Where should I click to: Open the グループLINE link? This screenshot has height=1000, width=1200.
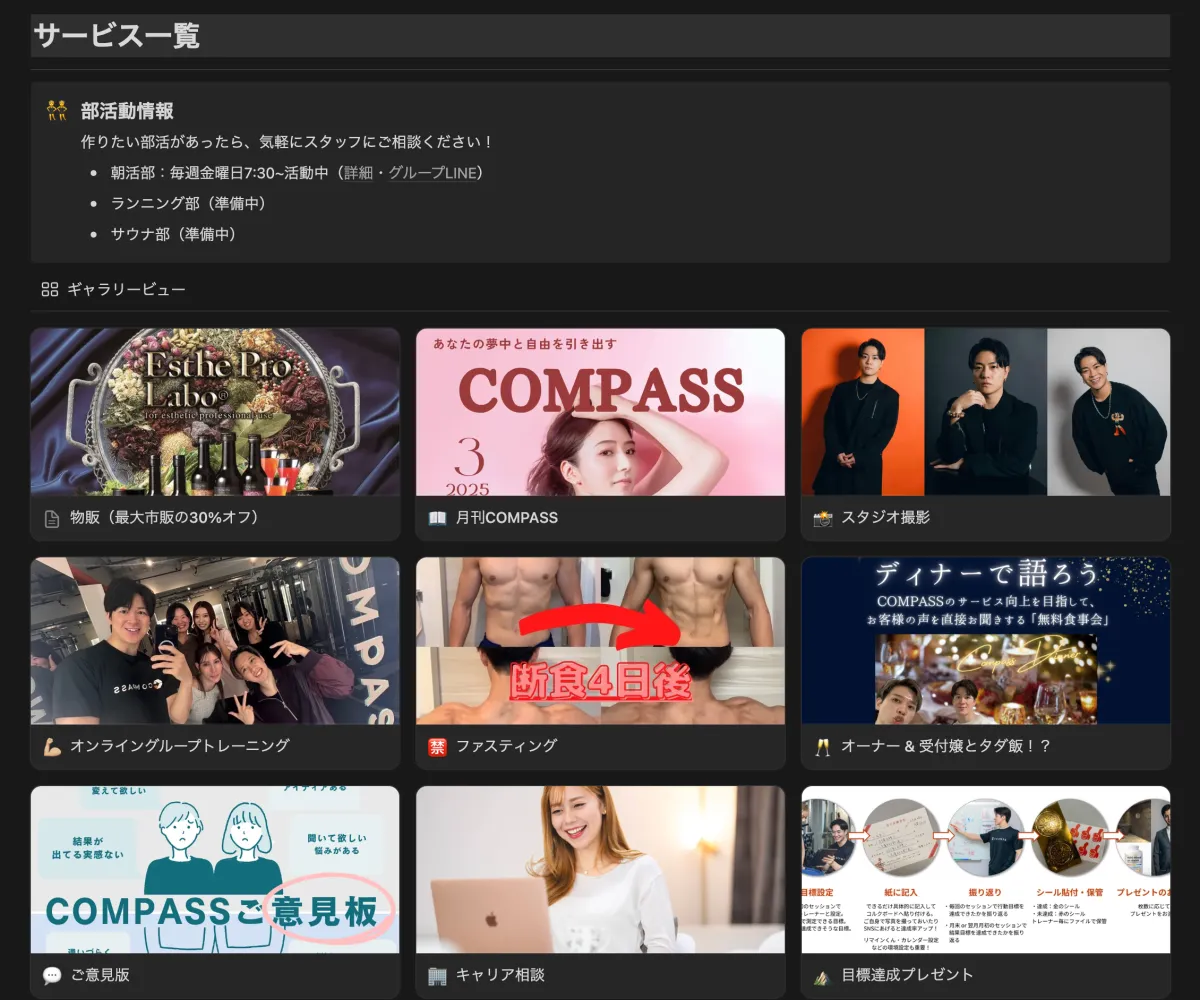tap(432, 173)
